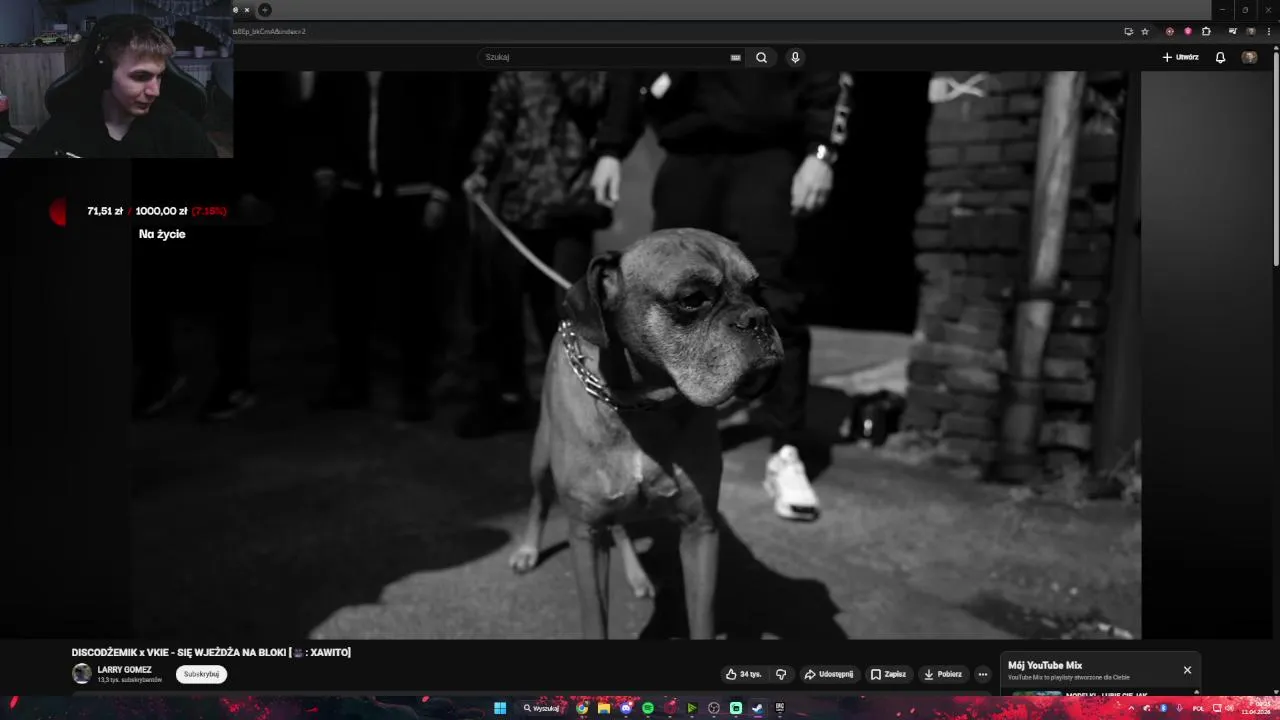Click the POL language indicator
Screen dimensions: 1280x720
pyautogui.click(x=1198, y=708)
